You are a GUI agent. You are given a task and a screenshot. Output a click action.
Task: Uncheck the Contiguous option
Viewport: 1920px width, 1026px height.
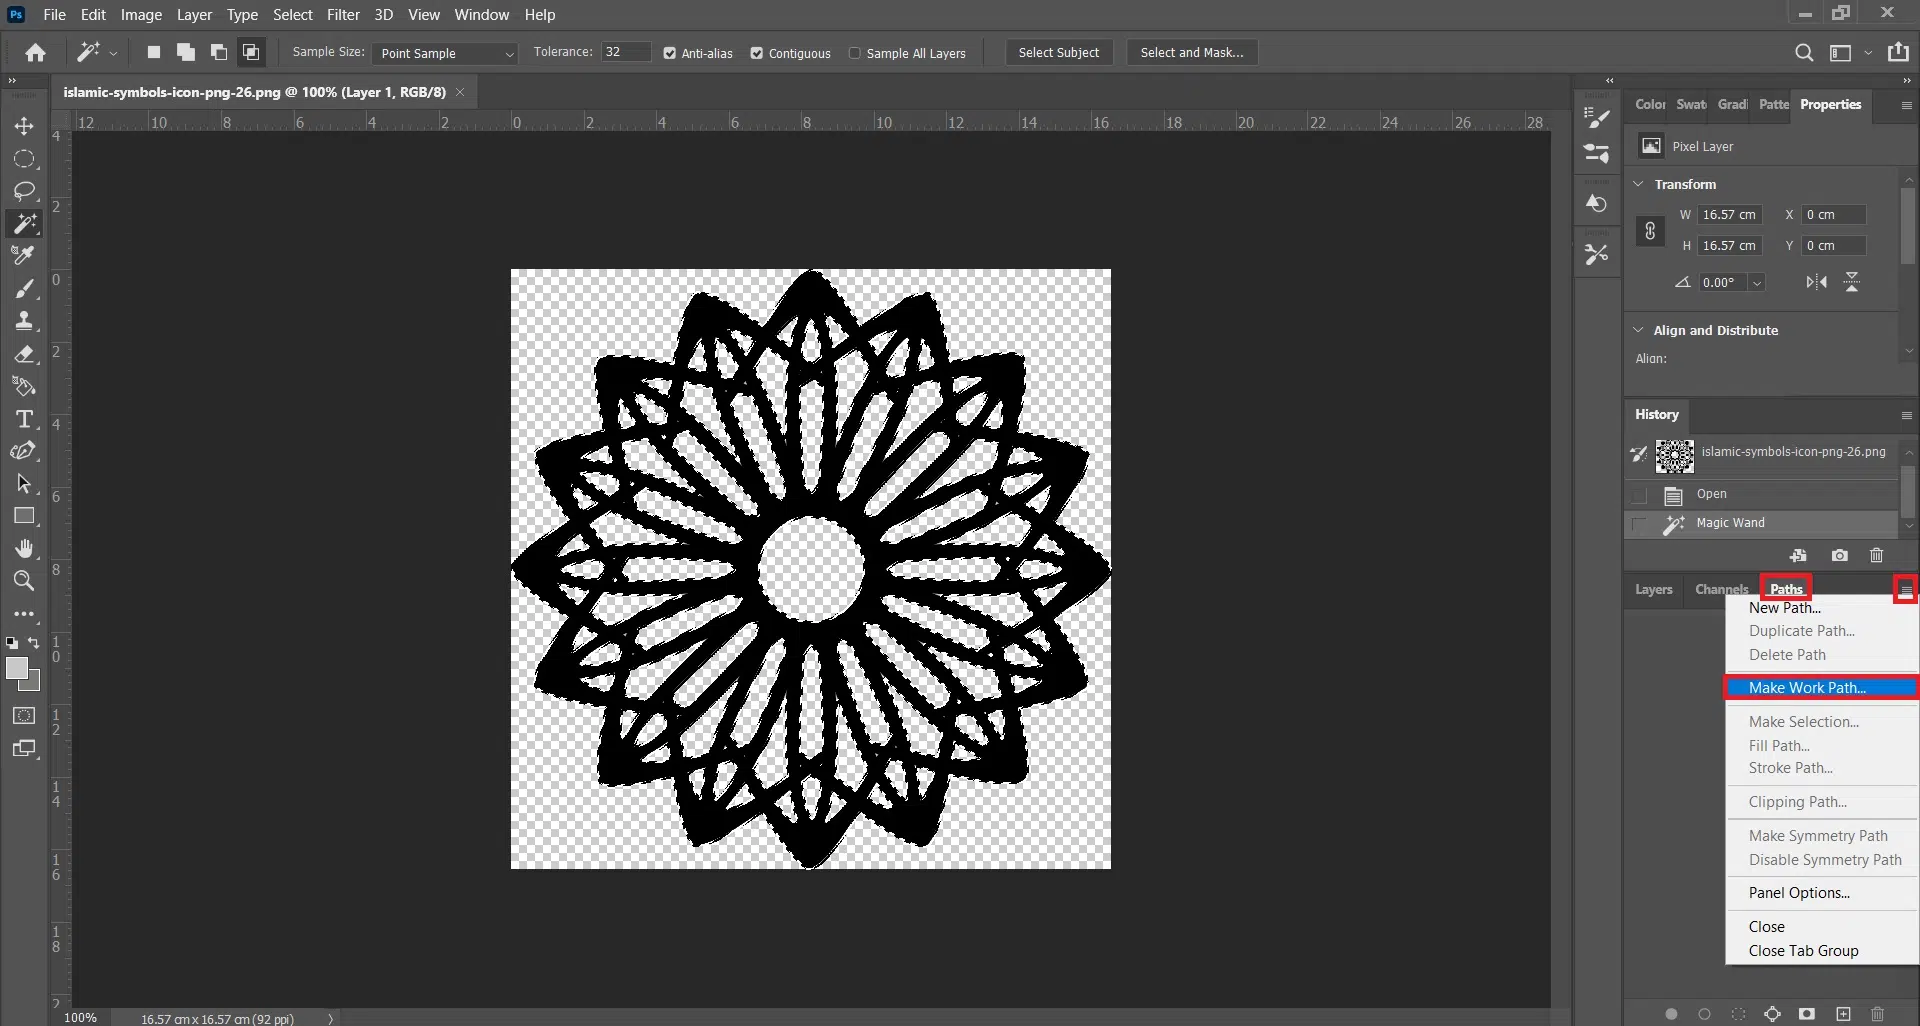point(757,53)
